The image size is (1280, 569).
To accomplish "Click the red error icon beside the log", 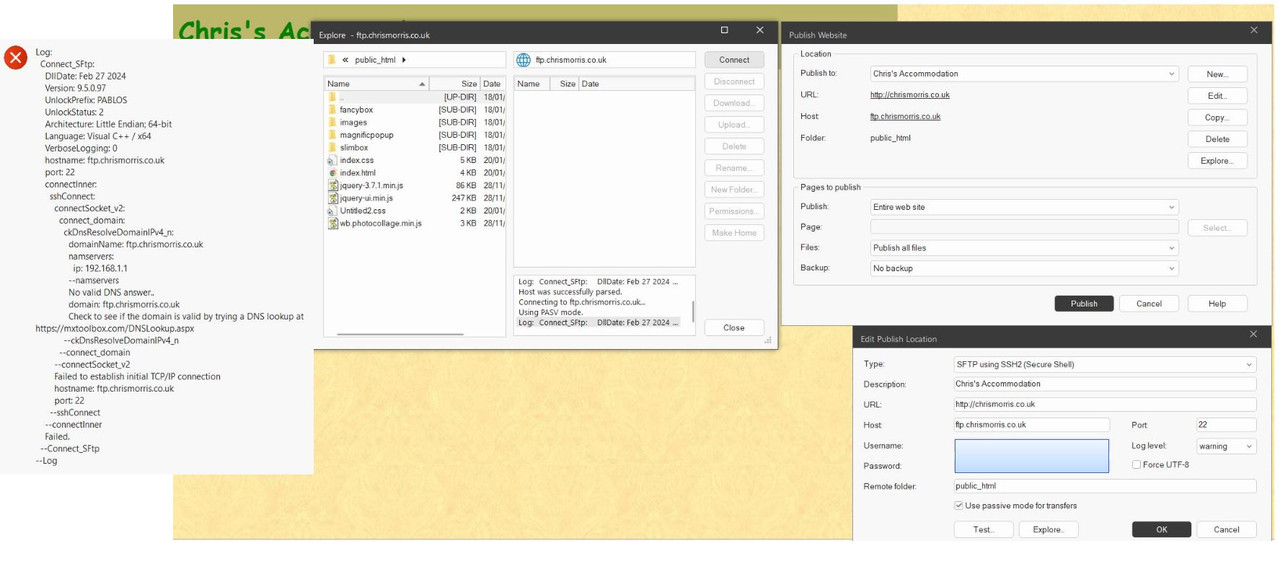I will pyautogui.click(x=15, y=57).
